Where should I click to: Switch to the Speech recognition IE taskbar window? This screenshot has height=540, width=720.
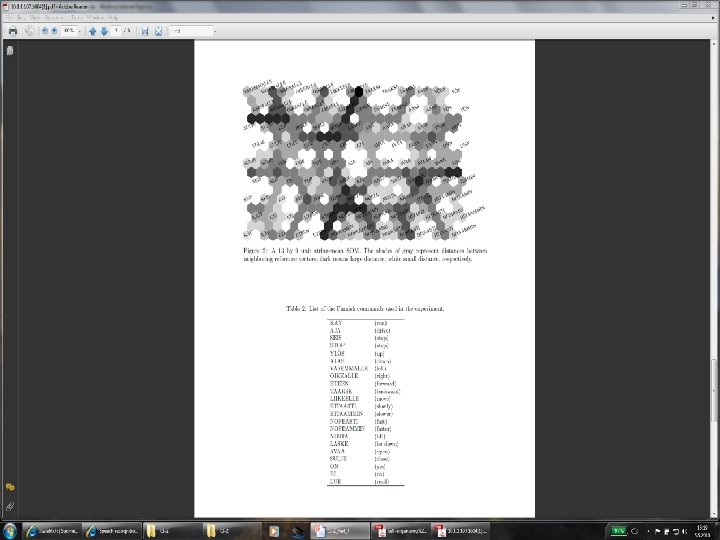click(x=112, y=531)
